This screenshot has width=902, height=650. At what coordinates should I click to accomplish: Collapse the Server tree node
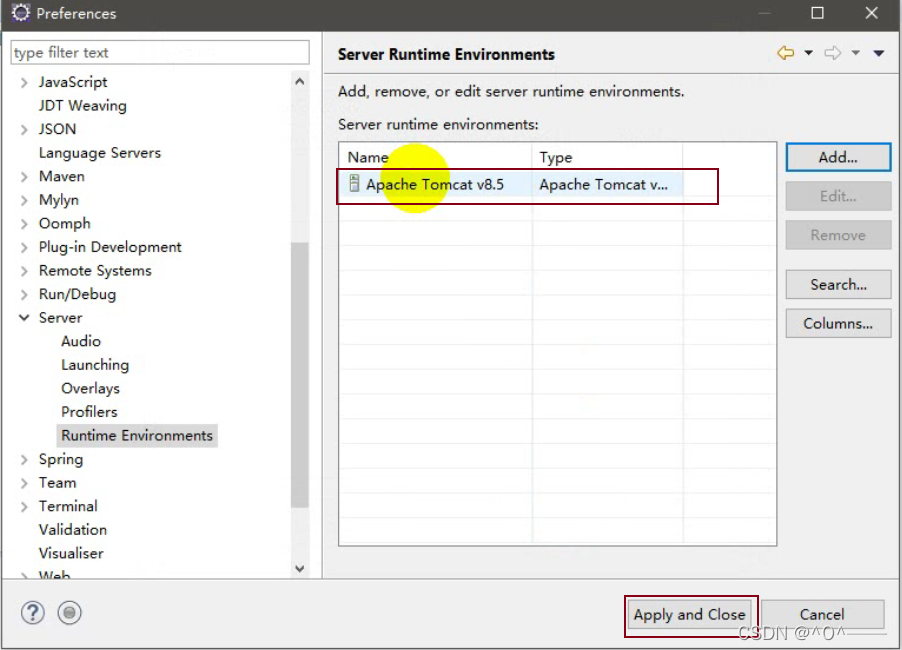click(x=24, y=318)
